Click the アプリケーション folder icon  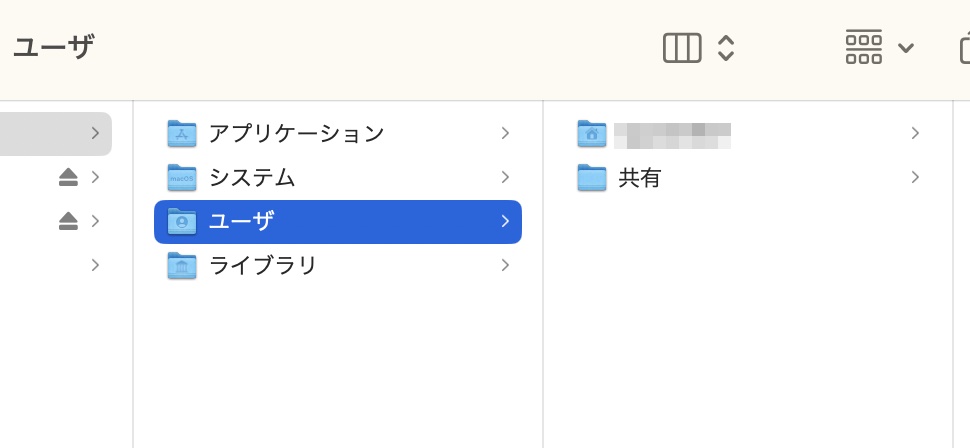click(182, 133)
